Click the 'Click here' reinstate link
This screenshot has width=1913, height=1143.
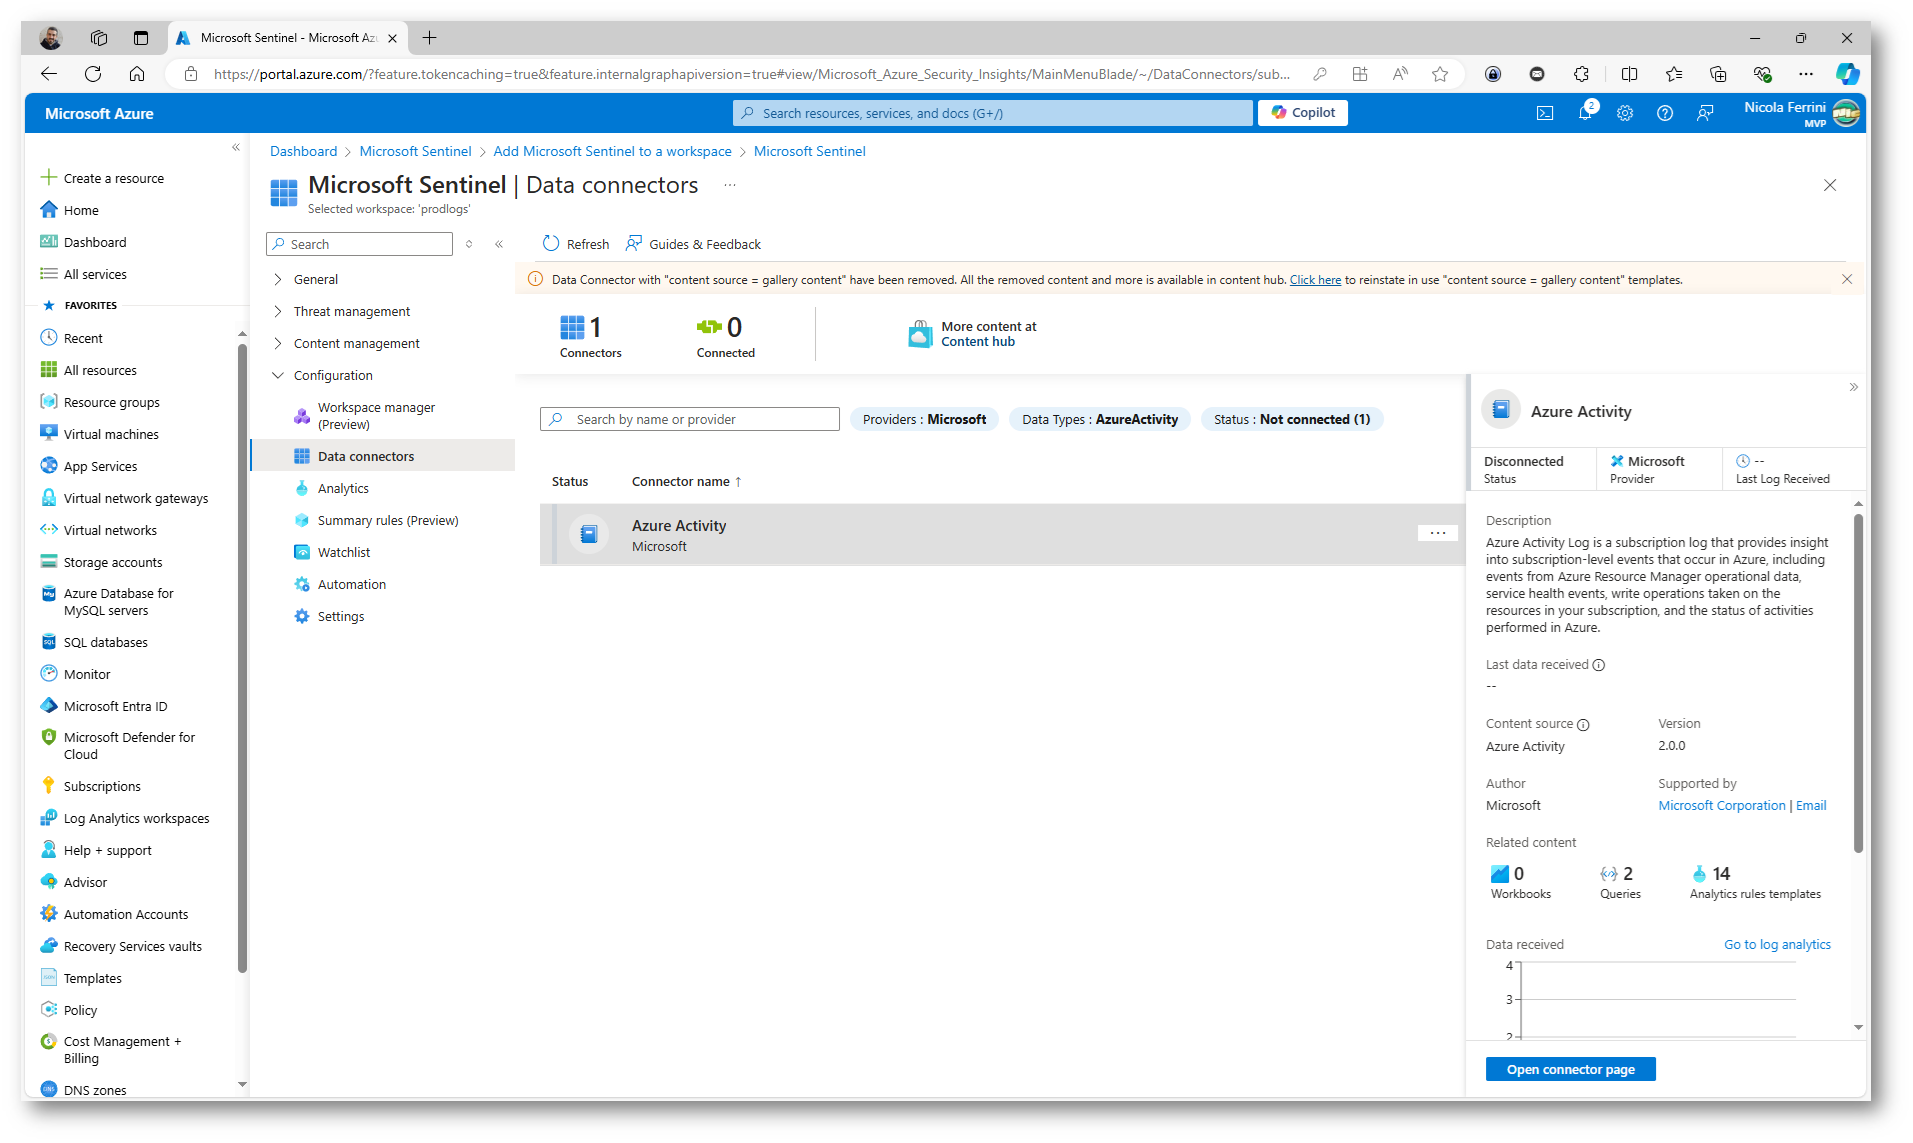1315,280
